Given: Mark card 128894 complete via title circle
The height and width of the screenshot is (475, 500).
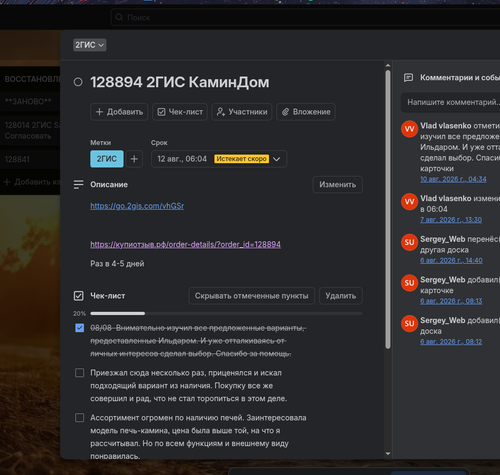Looking at the screenshot, I should click(78, 82).
